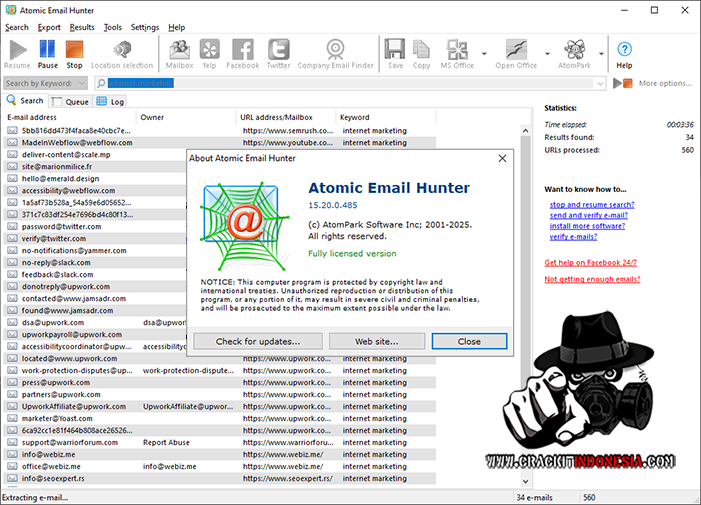Expand the MS Office export dropdown arrow
The width and height of the screenshot is (701, 505).
coord(484,54)
